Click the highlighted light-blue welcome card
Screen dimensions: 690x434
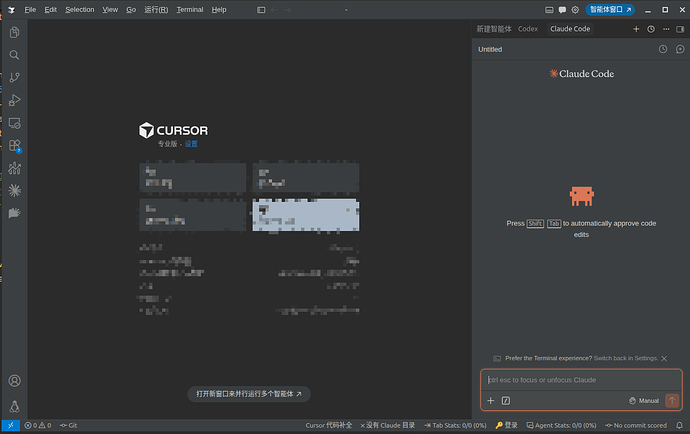click(x=306, y=215)
